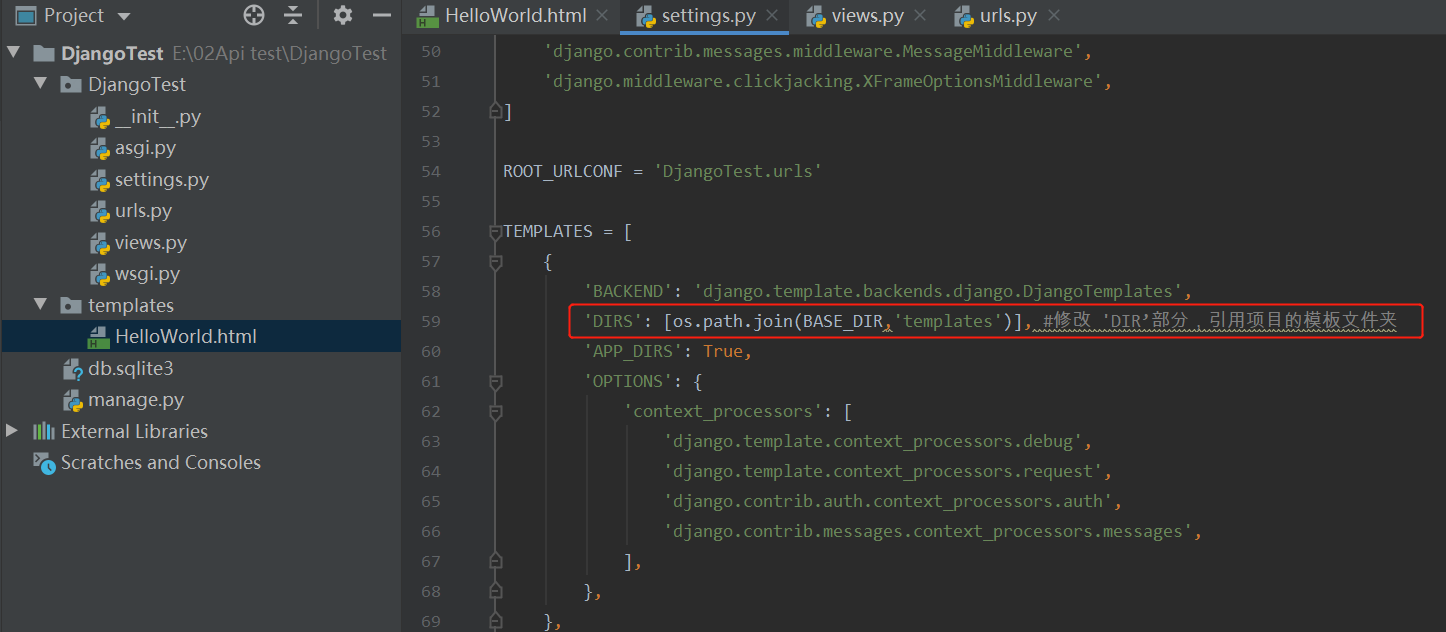Click the locate/select opened file target icon
The image size is (1446, 632).
coord(254,15)
